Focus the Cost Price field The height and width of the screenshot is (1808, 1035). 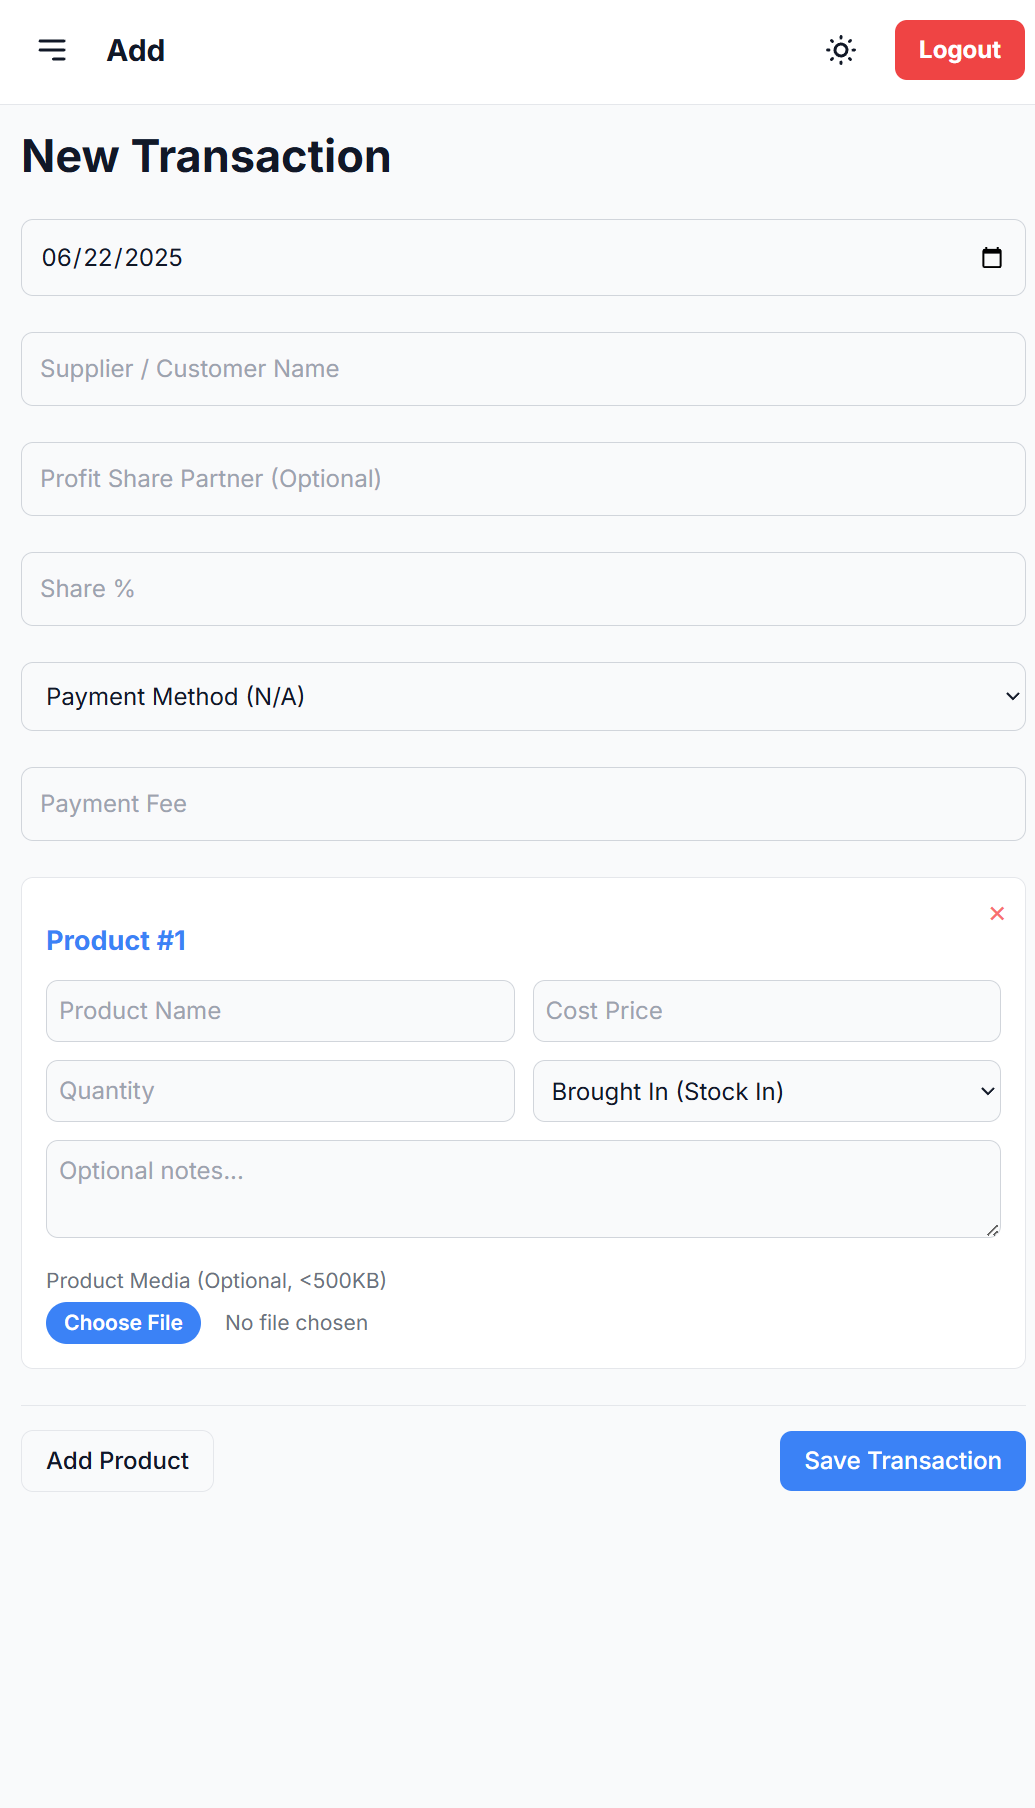(767, 1011)
